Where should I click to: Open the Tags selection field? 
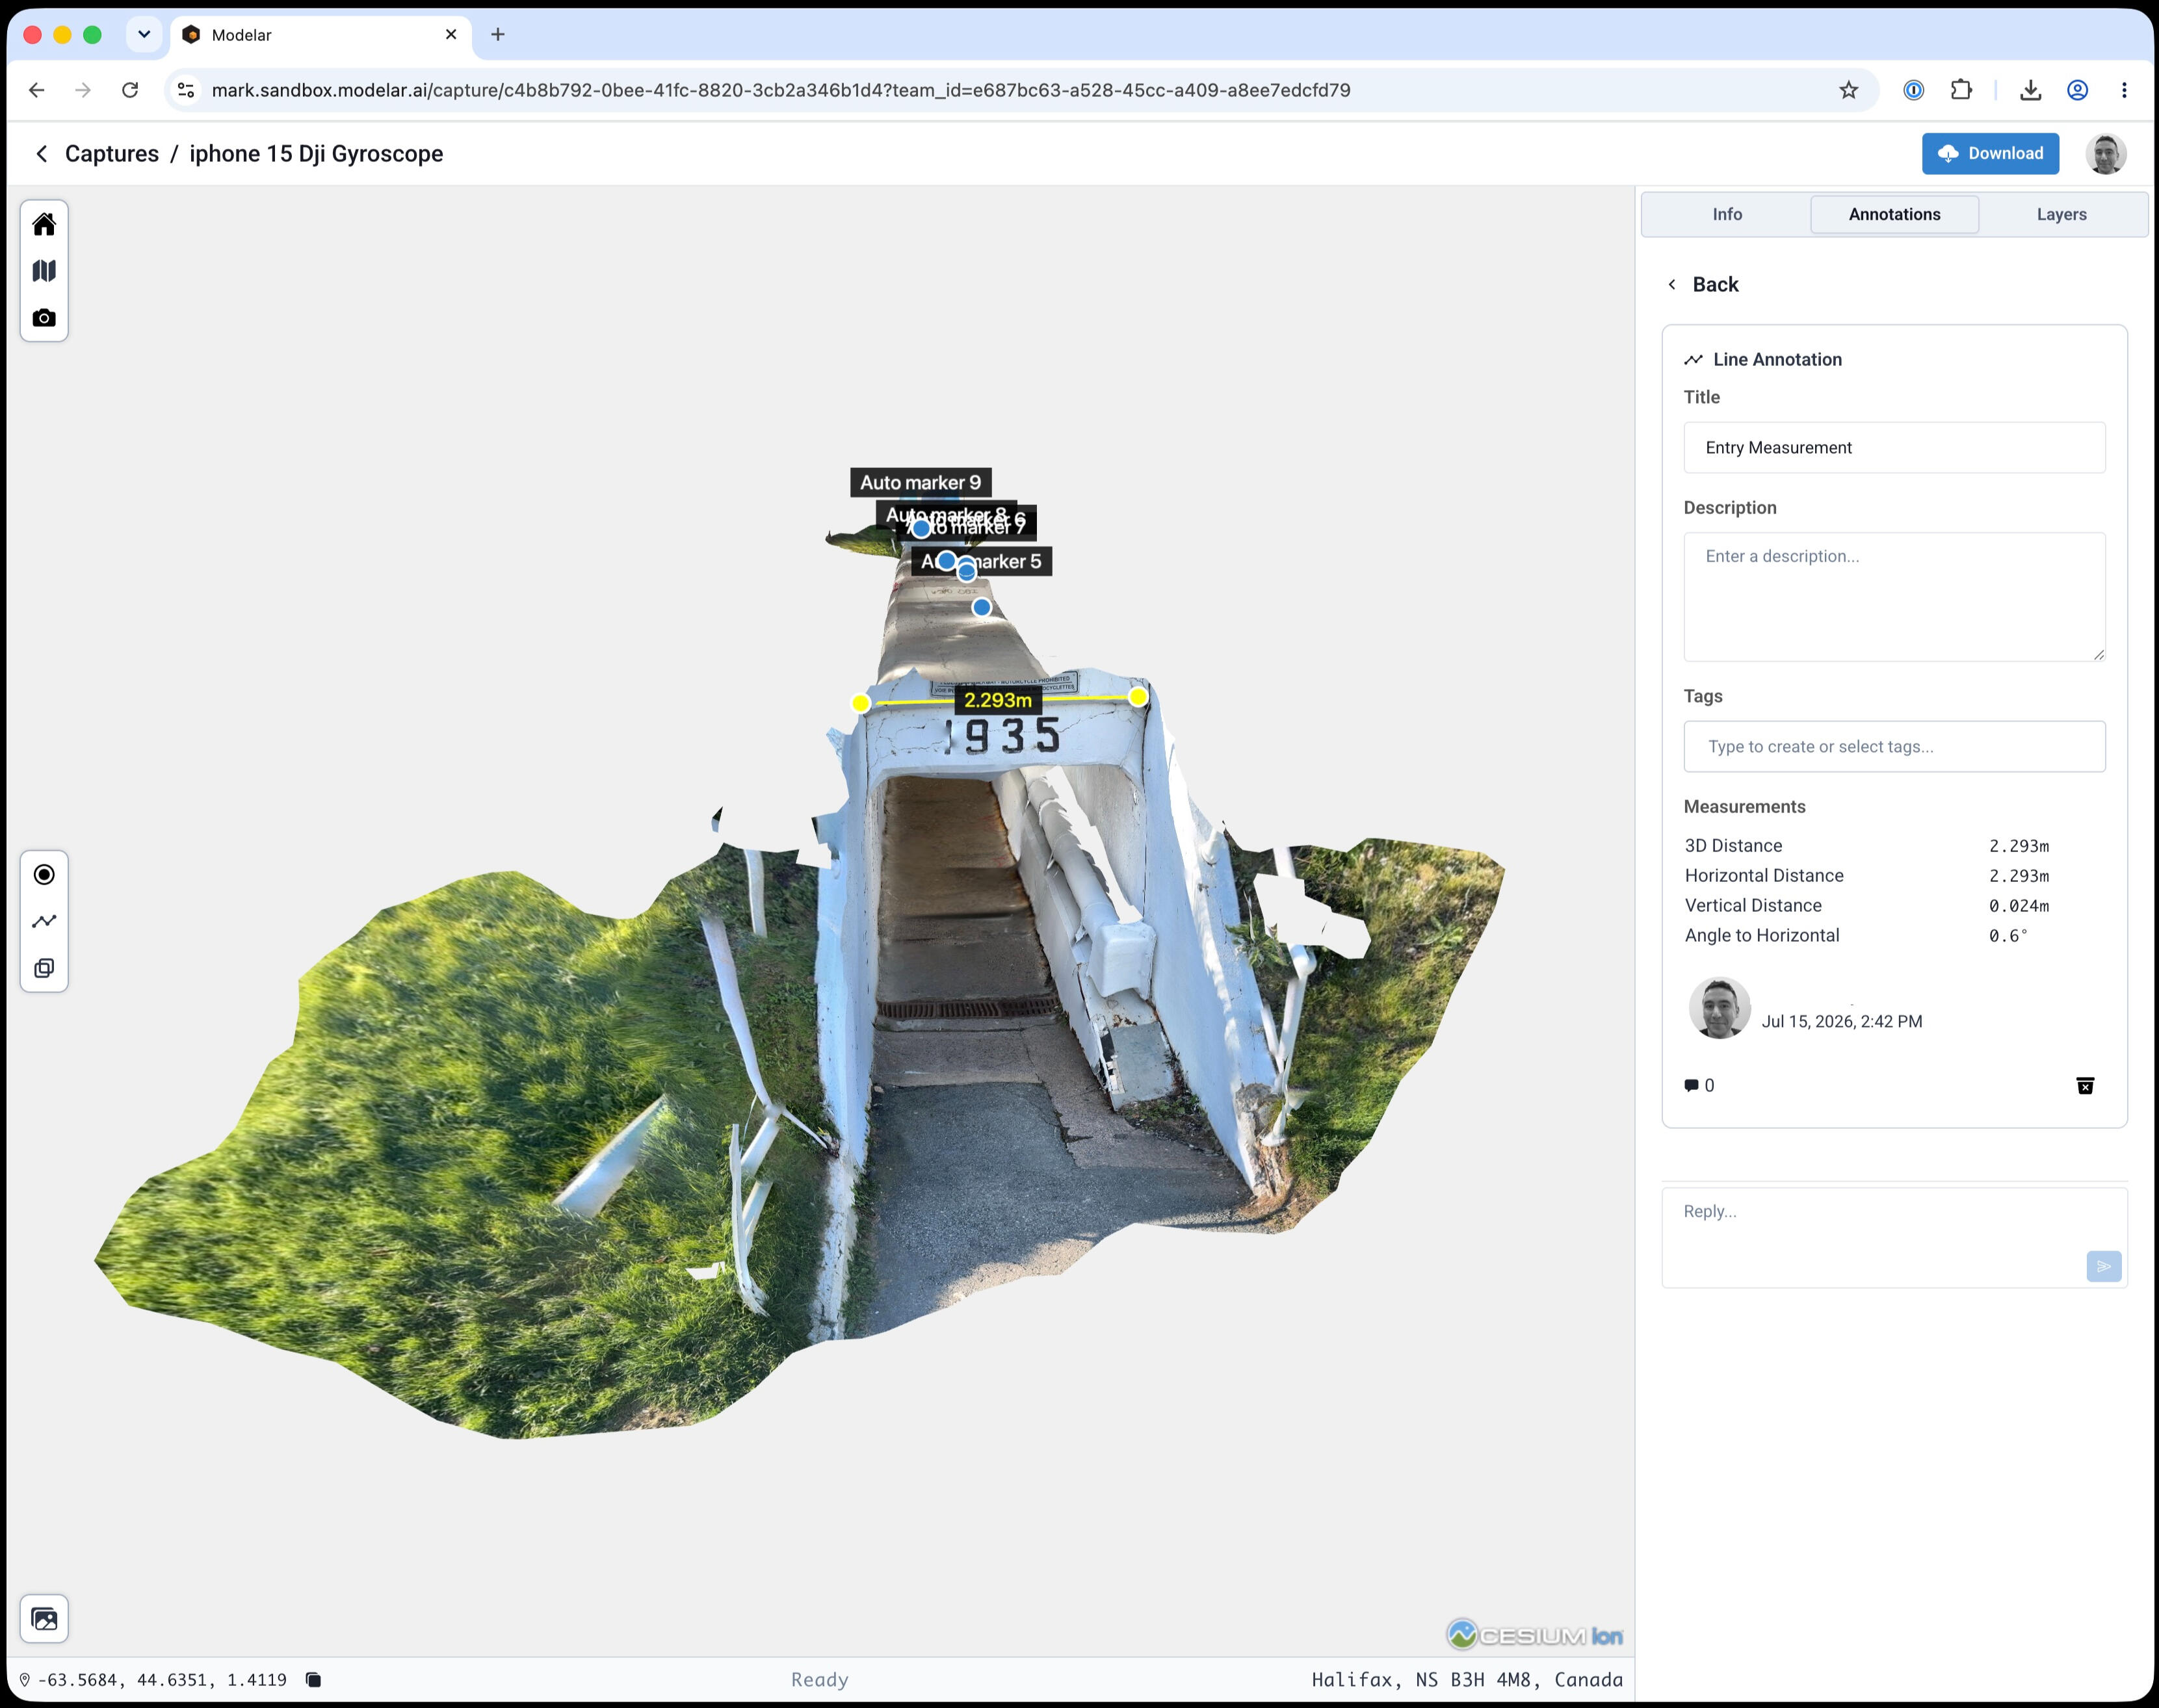pos(1894,747)
